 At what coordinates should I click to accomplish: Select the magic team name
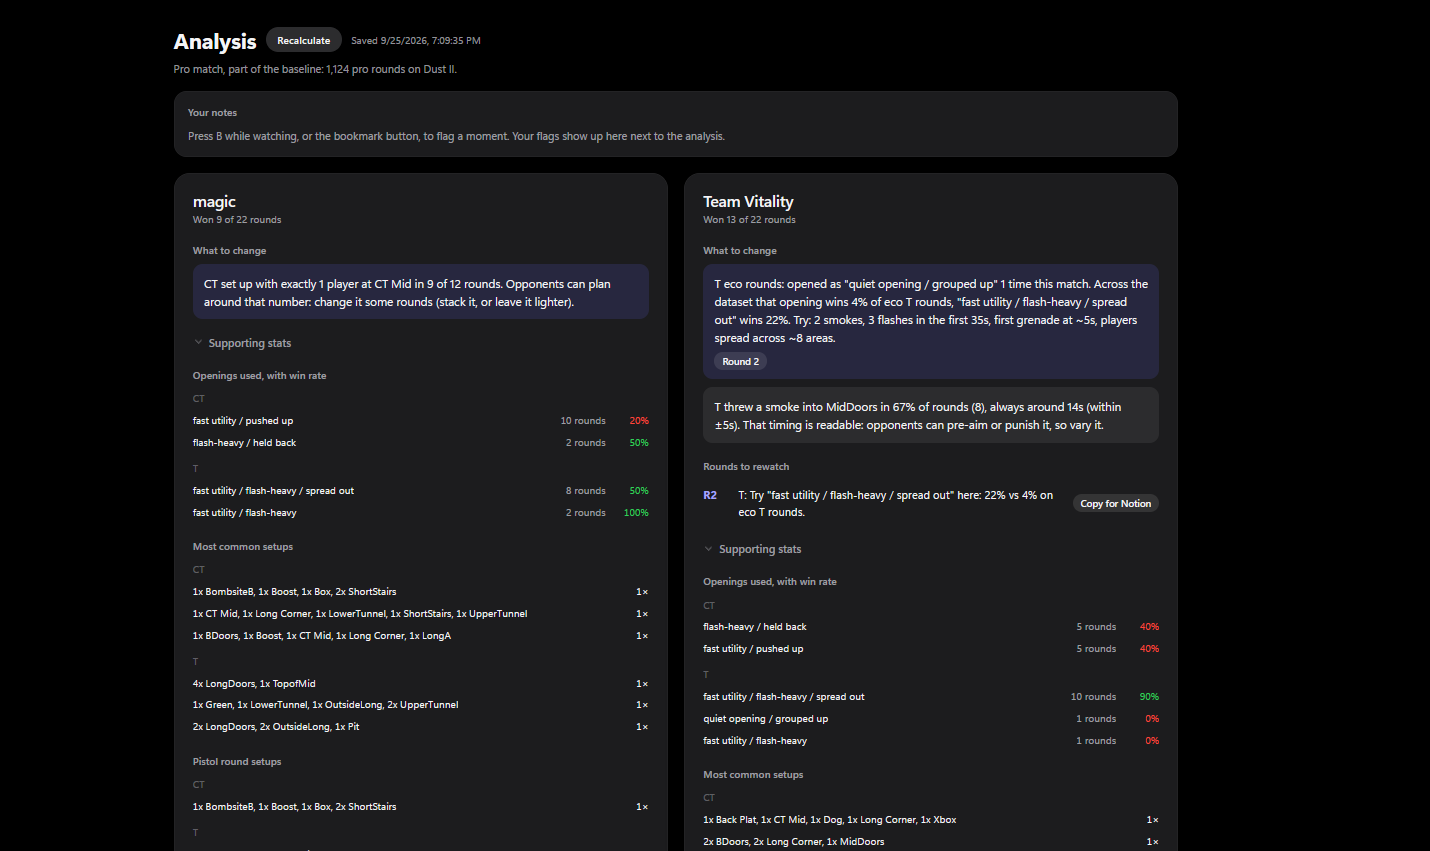[214, 202]
